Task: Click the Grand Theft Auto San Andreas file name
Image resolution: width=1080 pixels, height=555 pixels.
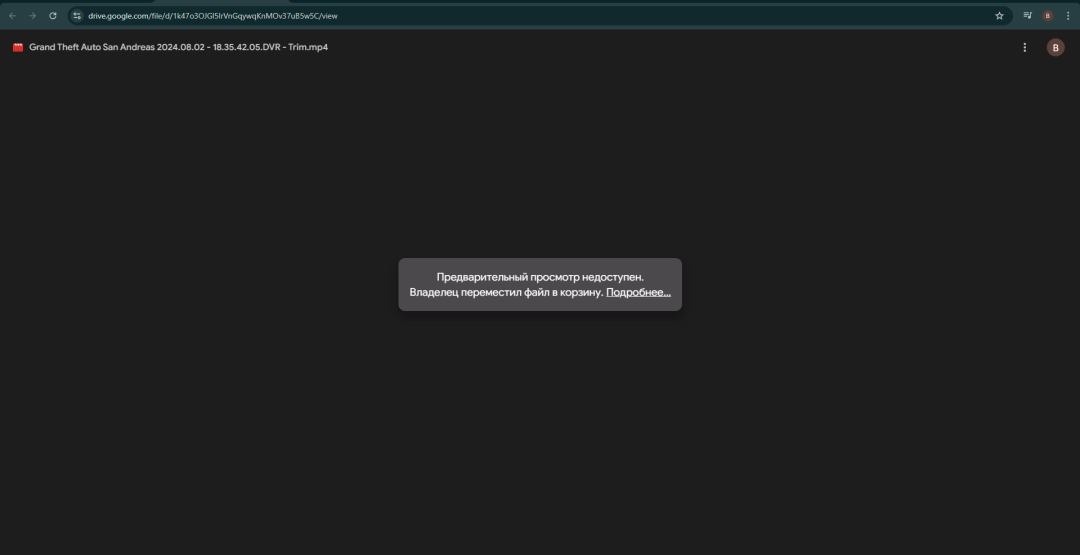Action: [178, 48]
